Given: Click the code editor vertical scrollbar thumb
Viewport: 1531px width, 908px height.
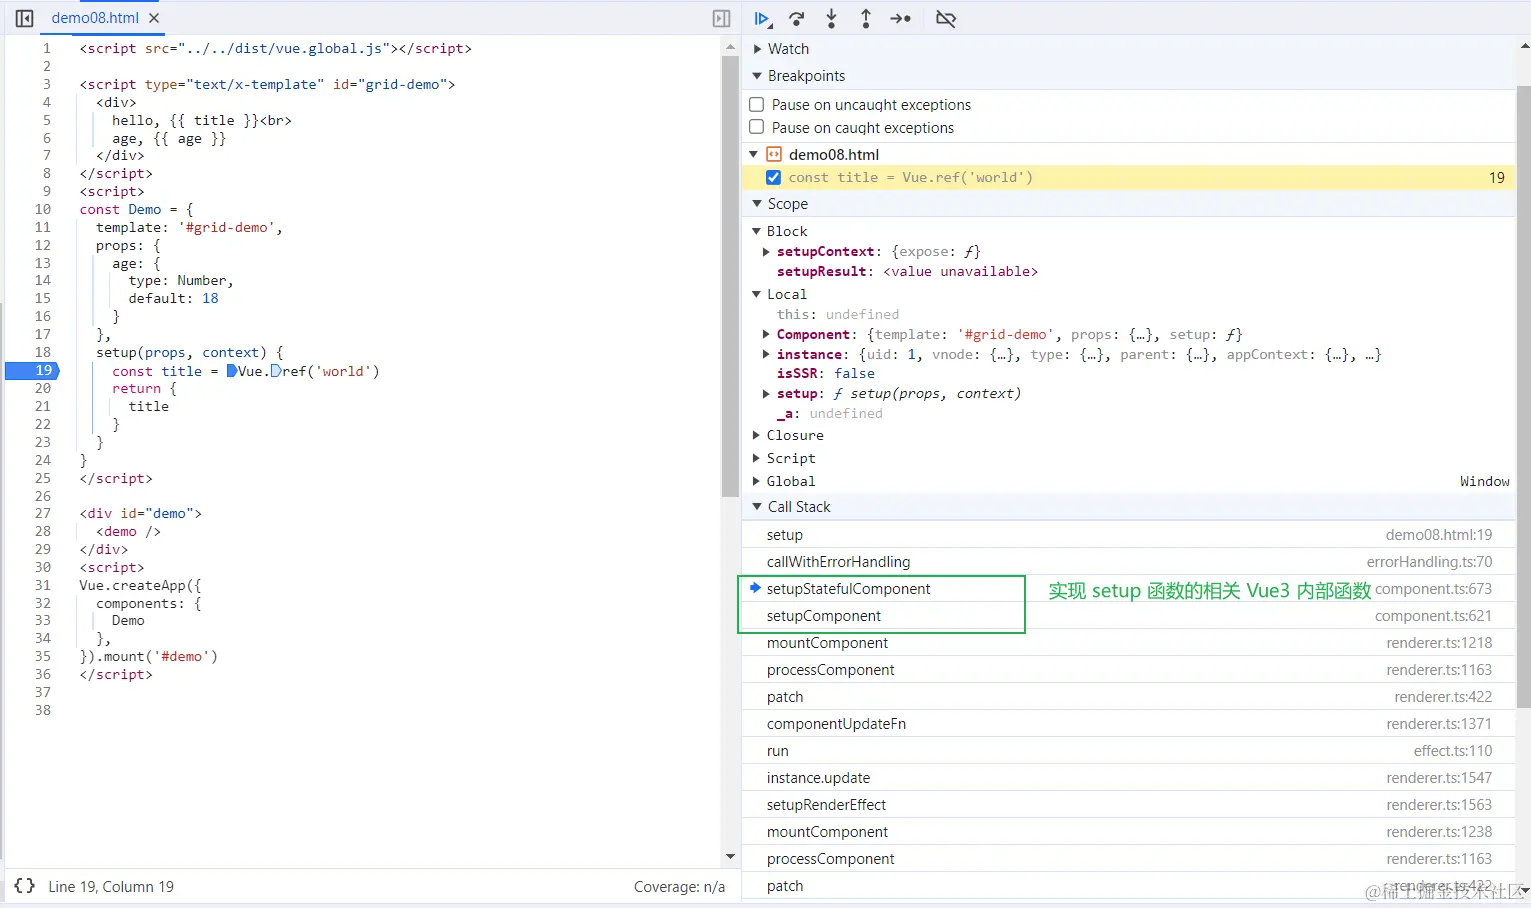Looking at the screenshot, I should [729, 276].
